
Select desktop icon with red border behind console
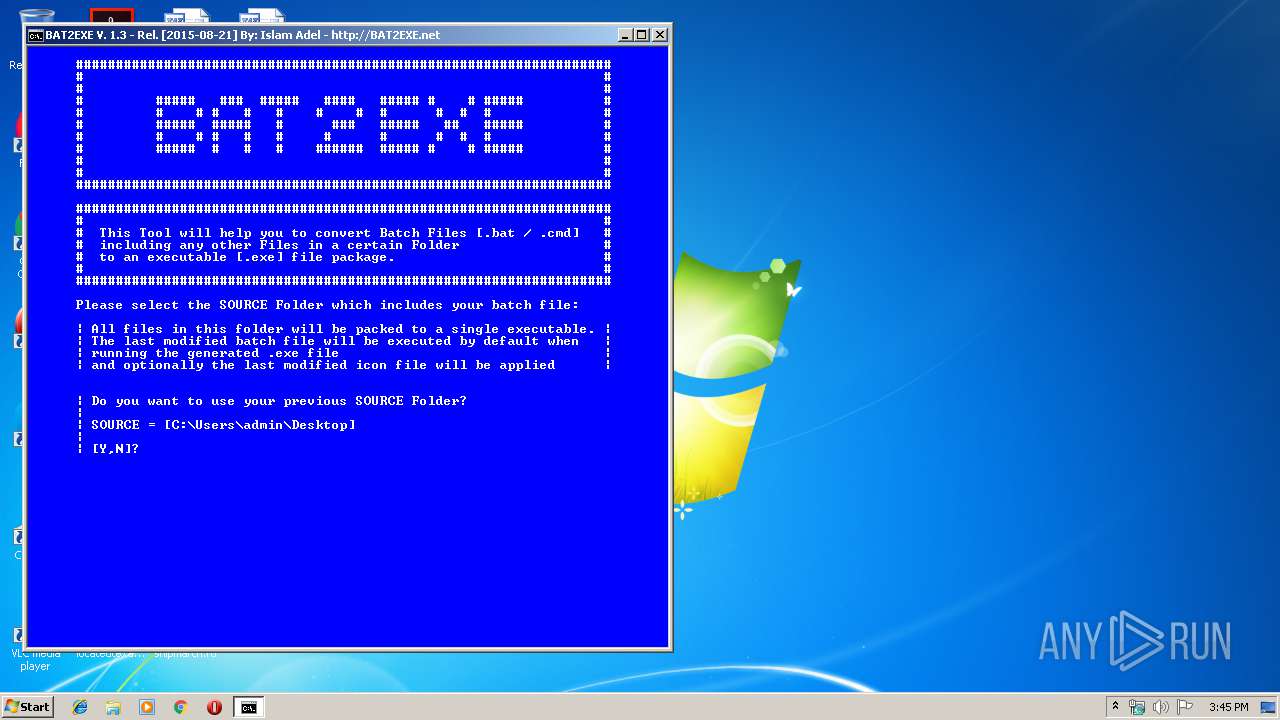(111, 17)
